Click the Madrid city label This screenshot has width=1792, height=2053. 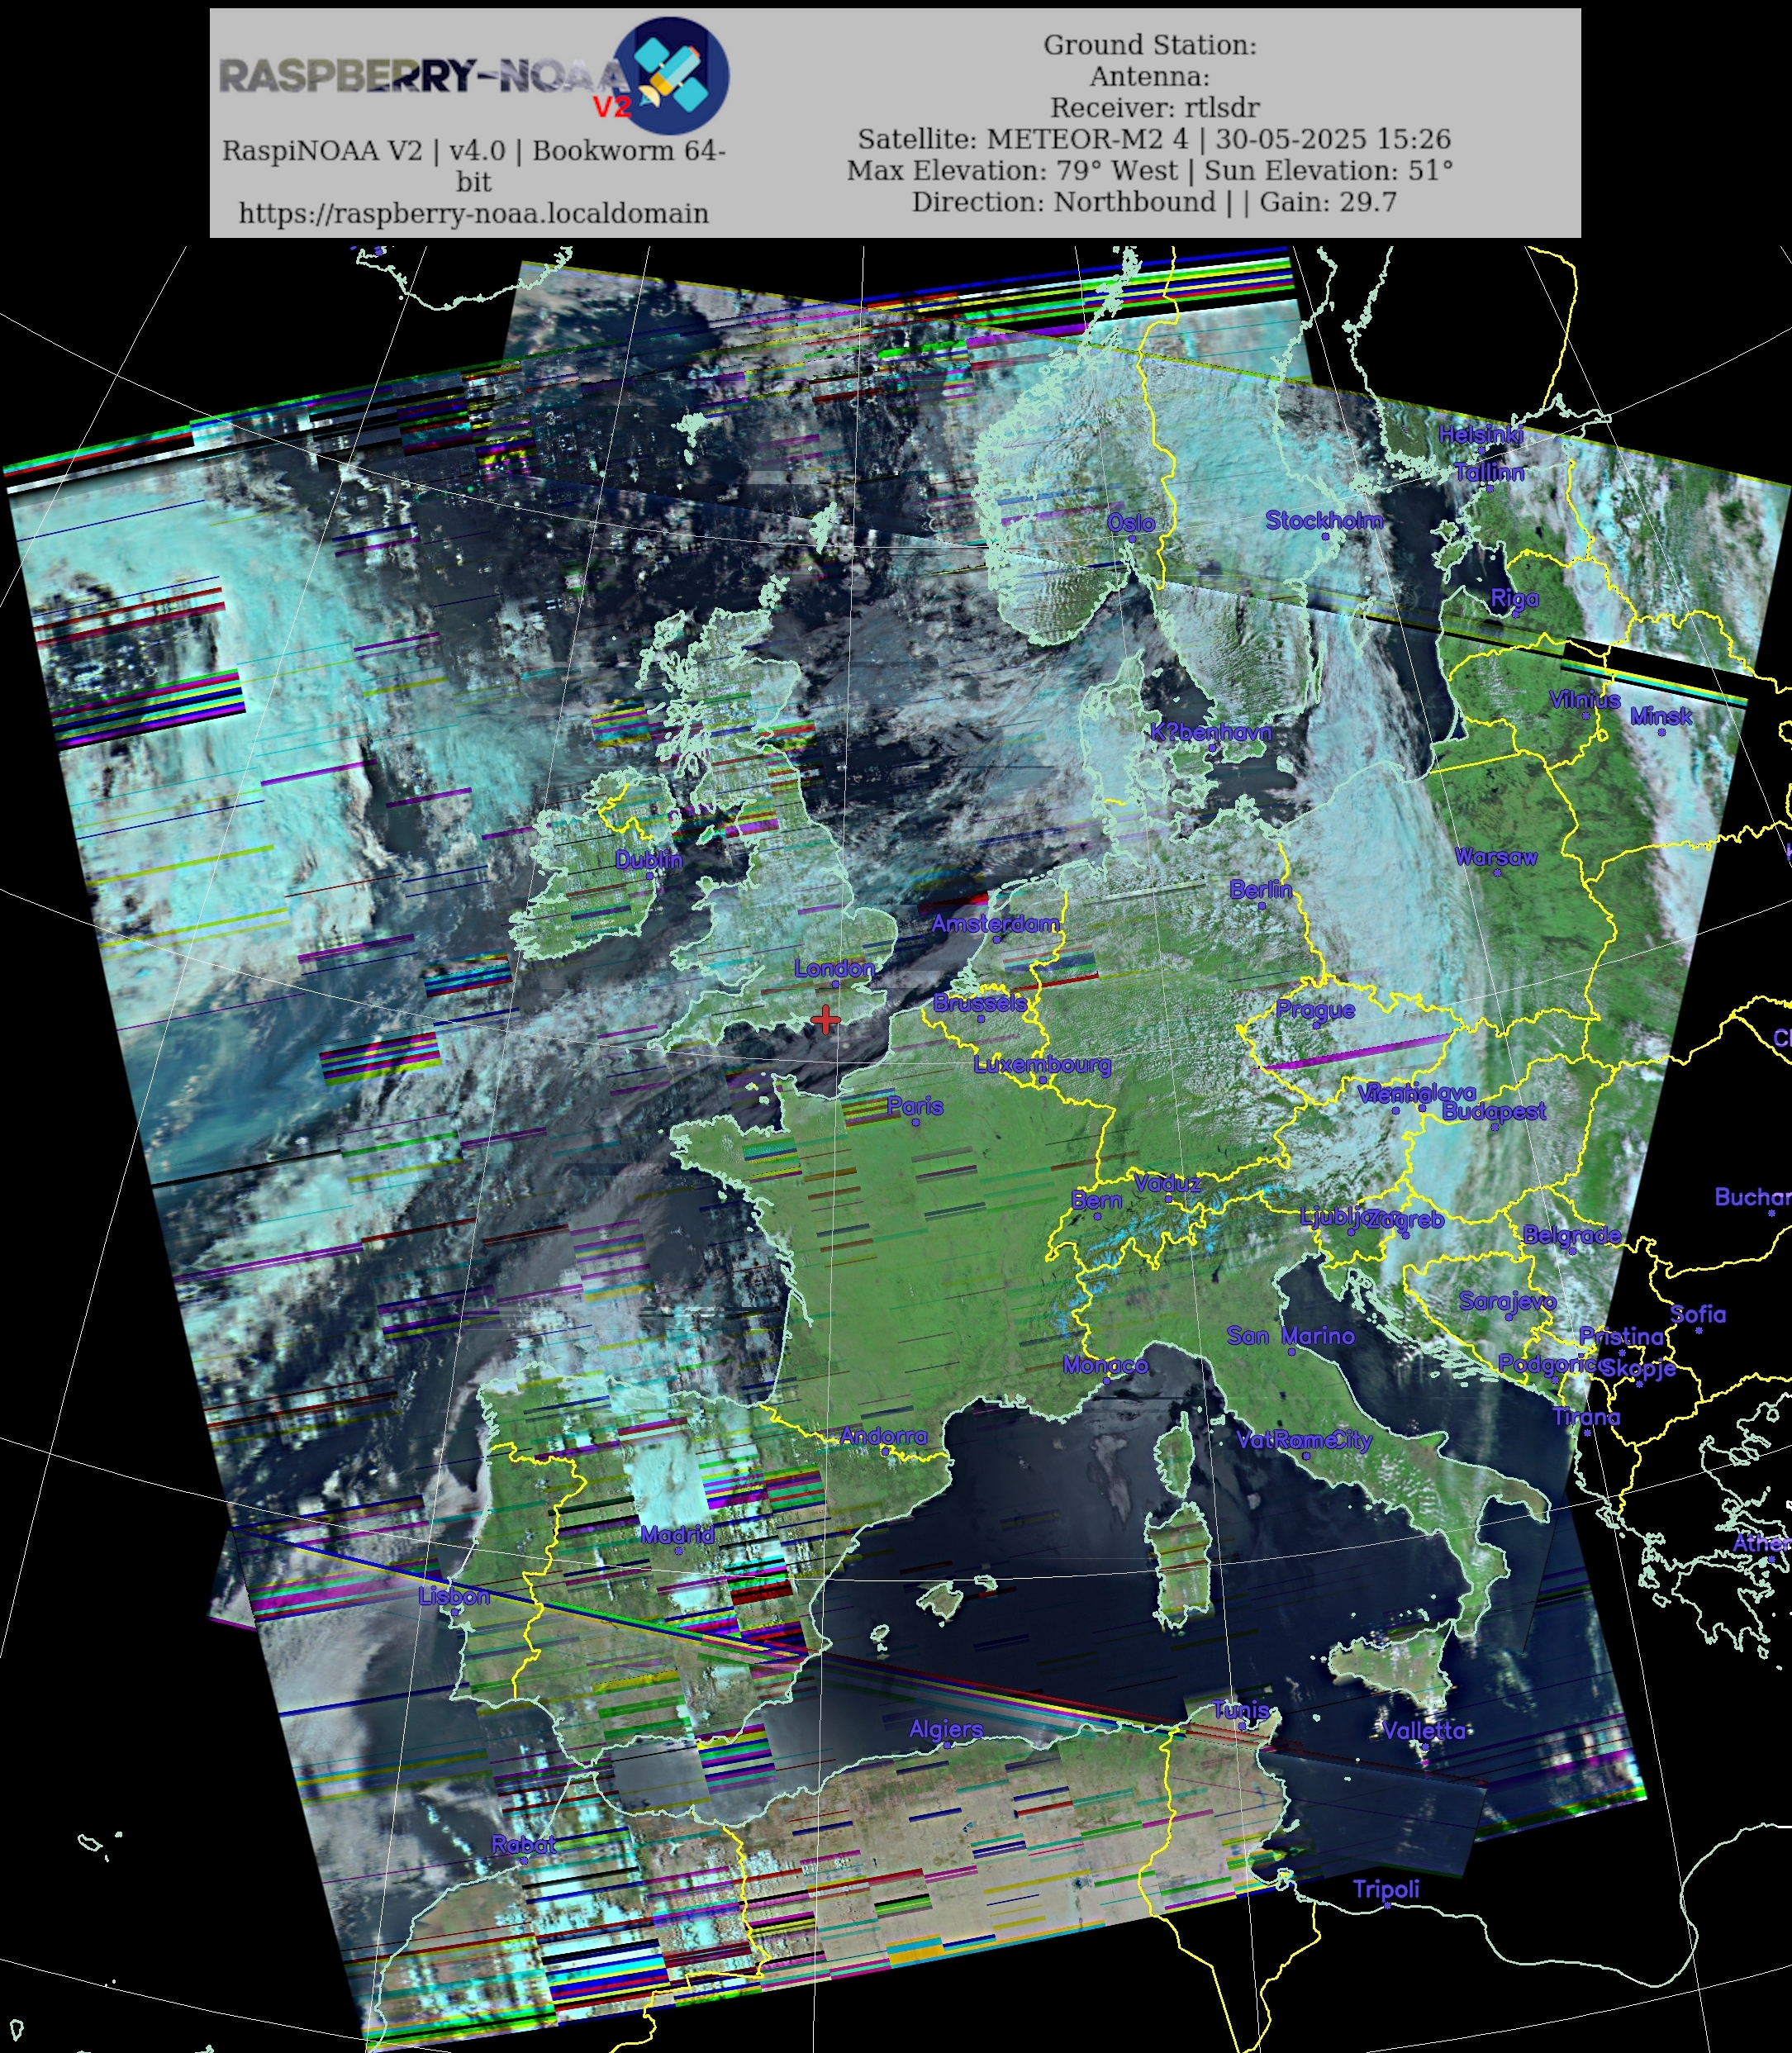coord(678,1534)
